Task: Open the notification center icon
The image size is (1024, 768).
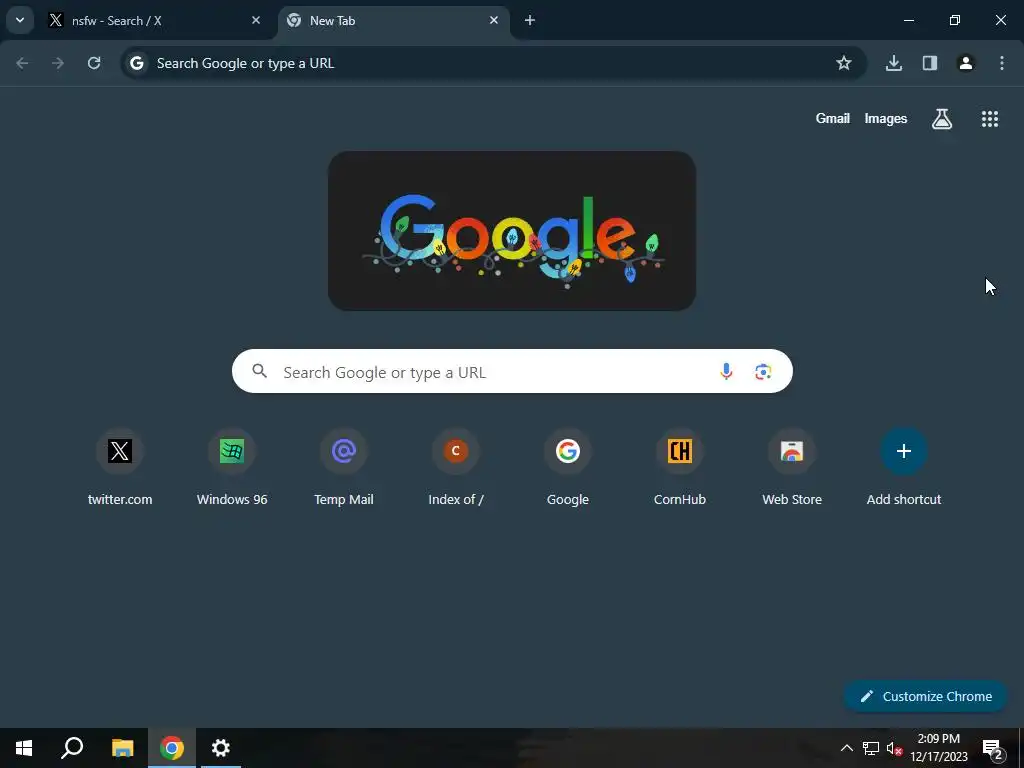Action: pyautogui.click(x=993, y=748)
